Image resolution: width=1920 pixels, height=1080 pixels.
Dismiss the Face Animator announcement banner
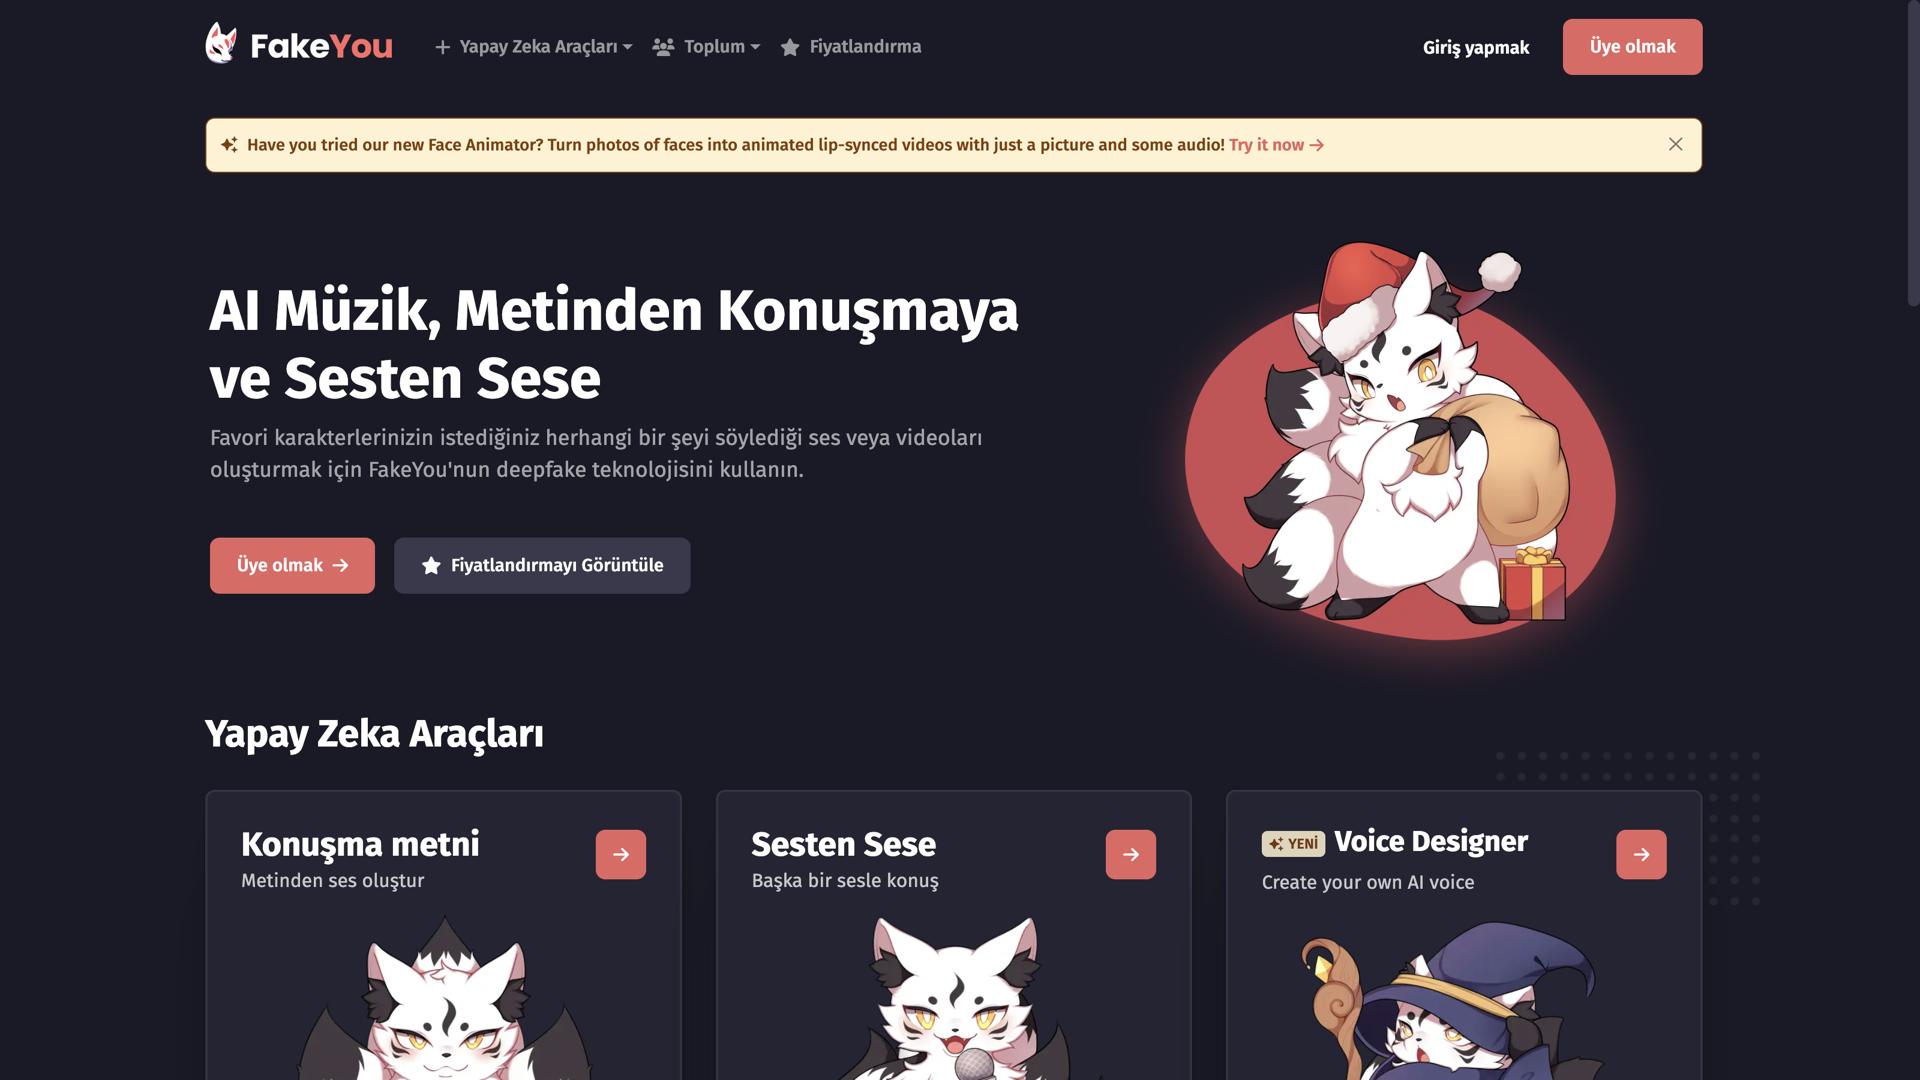click(1676, 144)
